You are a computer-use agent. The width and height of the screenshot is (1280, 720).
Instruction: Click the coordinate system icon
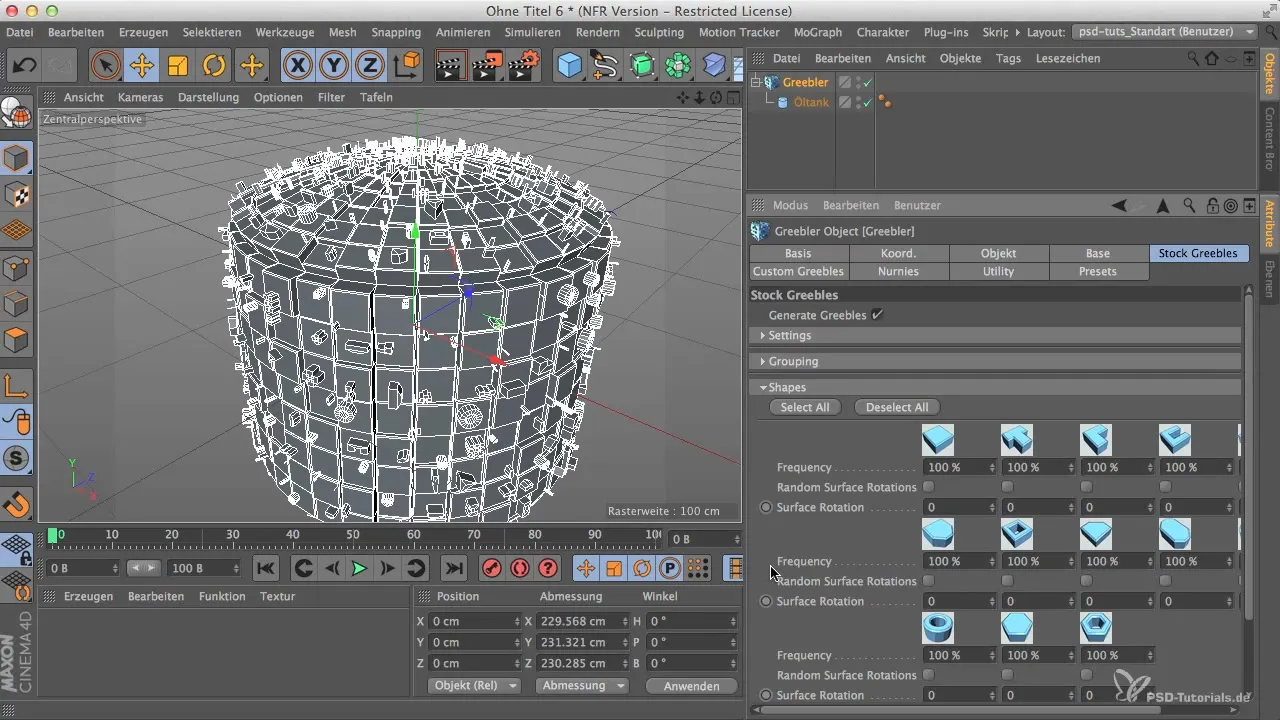click(407, 66)
